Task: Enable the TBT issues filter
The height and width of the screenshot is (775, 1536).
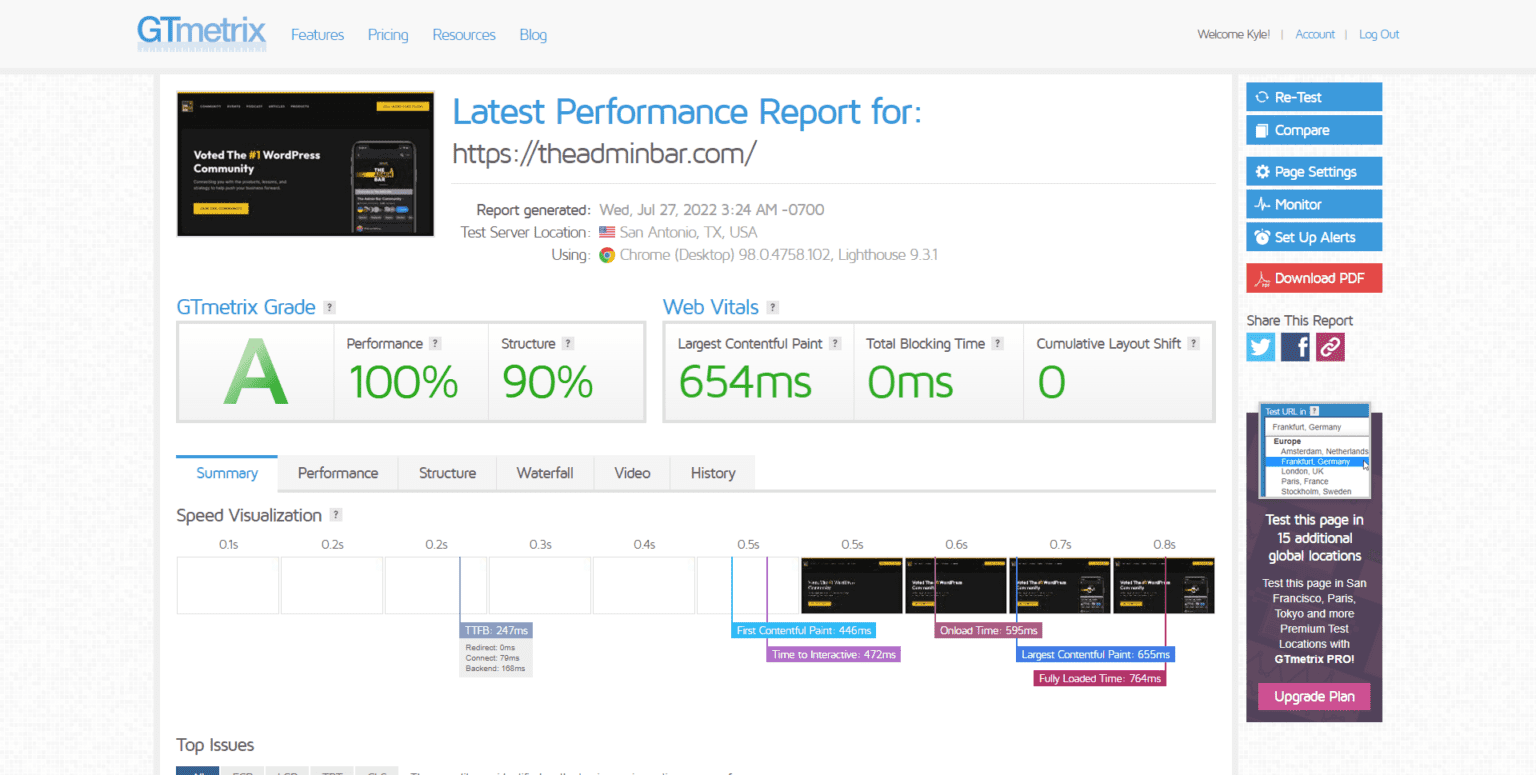Action: (331, 772)
